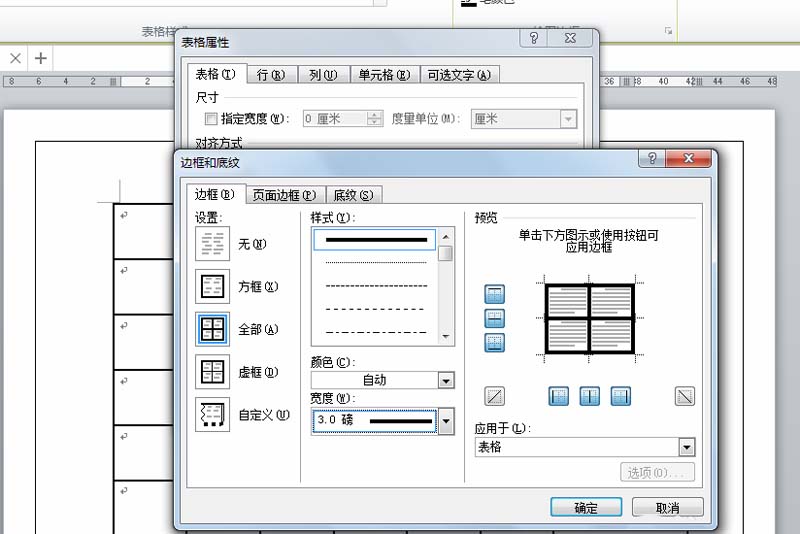Select the long-dash line style
800x534 pixels.
point(375,309)
